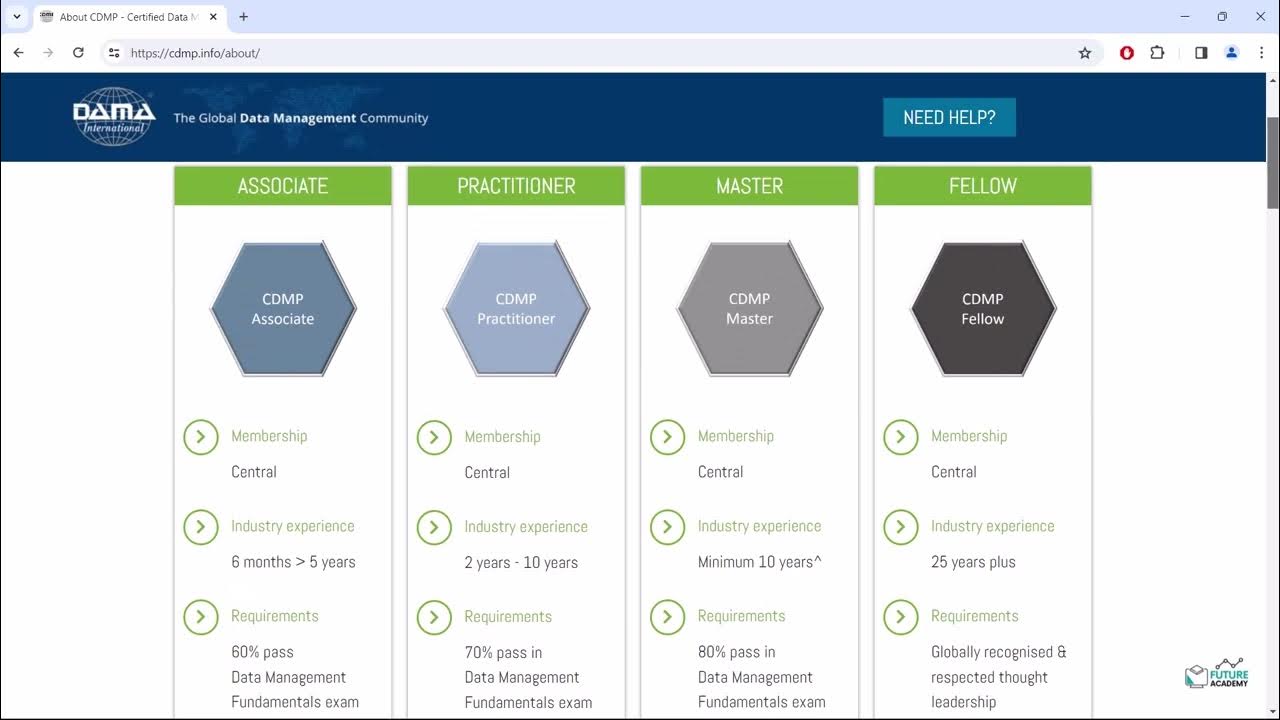This screenshot has height=720, width=1280.
Task: Restore down the browser window
Action: click(x=1222, y=17)
